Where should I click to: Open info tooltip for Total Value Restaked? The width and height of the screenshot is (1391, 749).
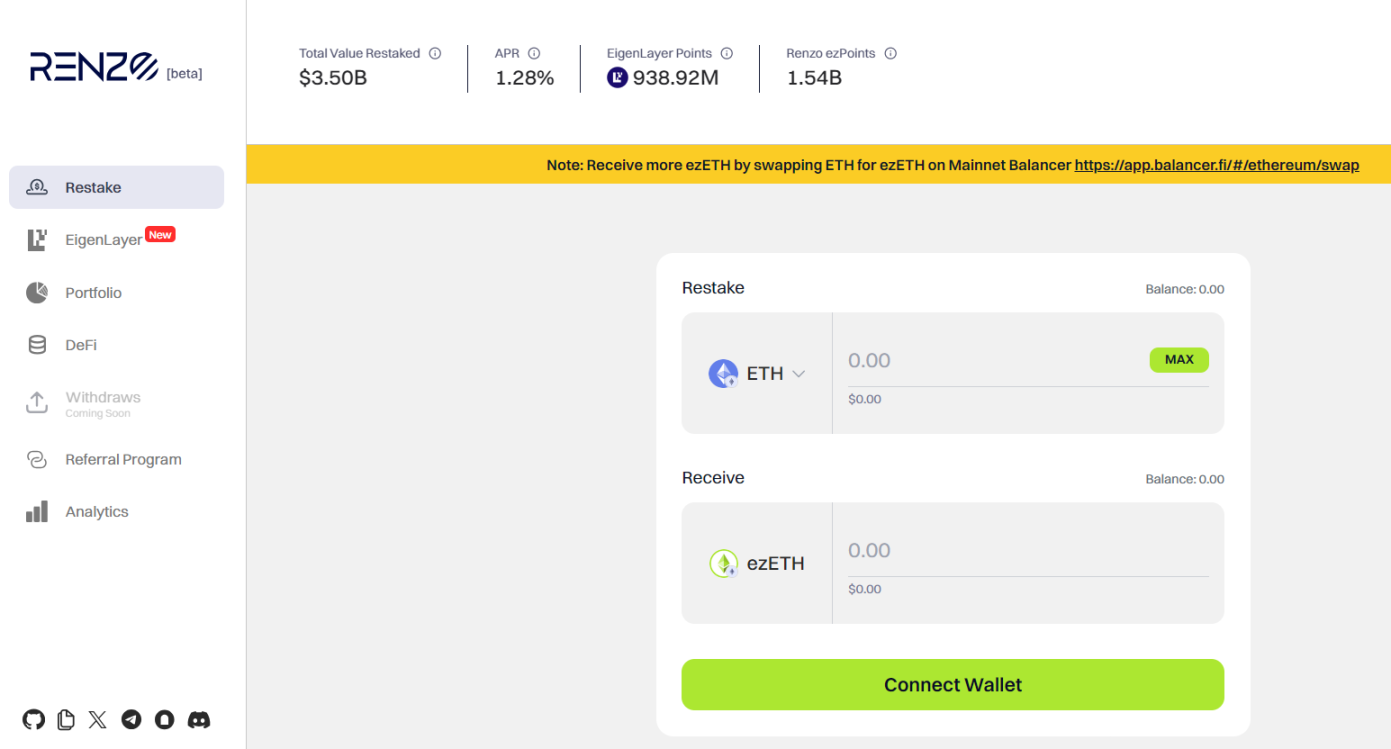pyautogui.click(x=435, y=54)
